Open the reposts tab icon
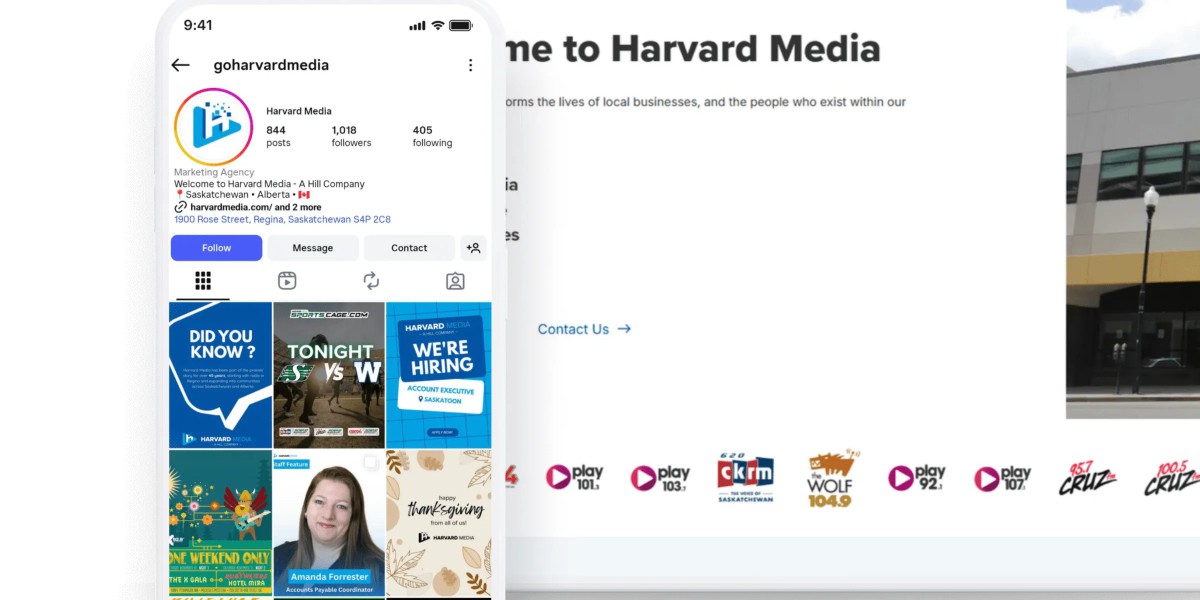The image size is (1200, 600). point(371,281)
